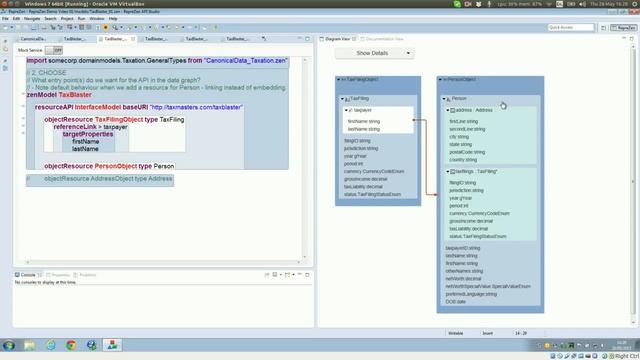Collapse the Person type in diagram
This screenshot has height=360, width=640.
(444, 98)
